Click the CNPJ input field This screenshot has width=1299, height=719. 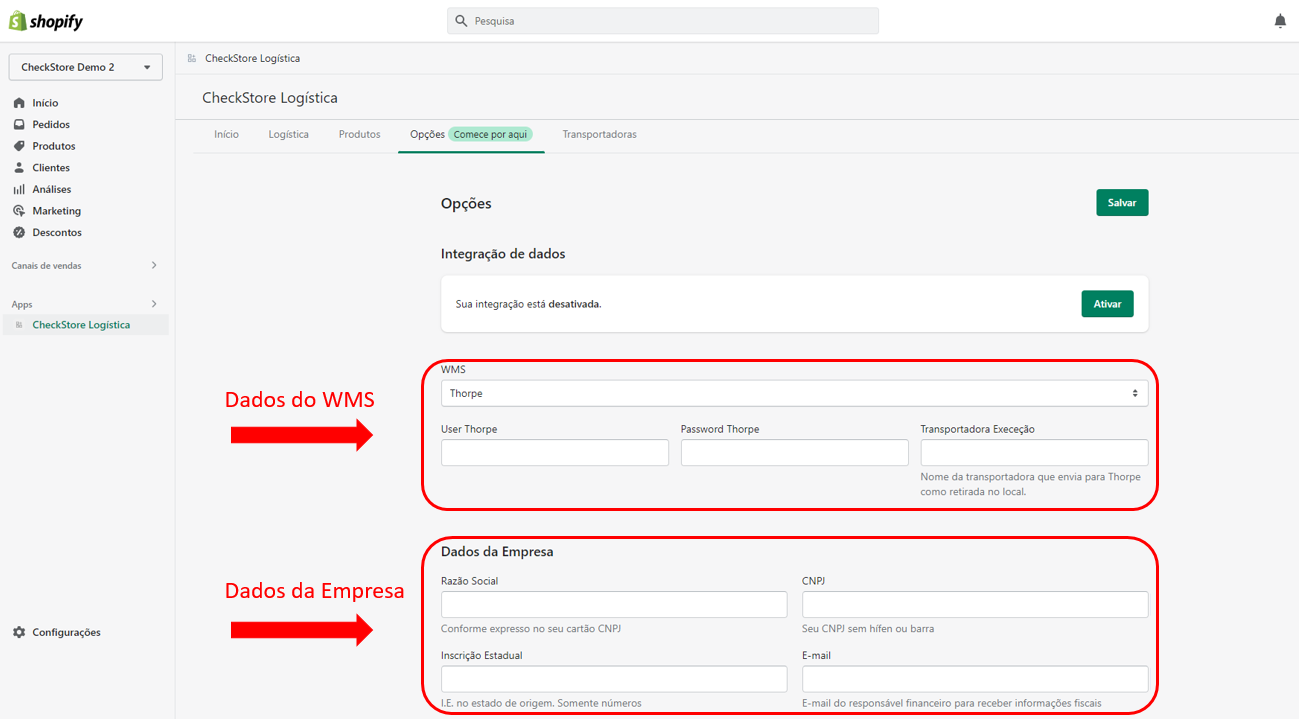(x=974, y=604)
